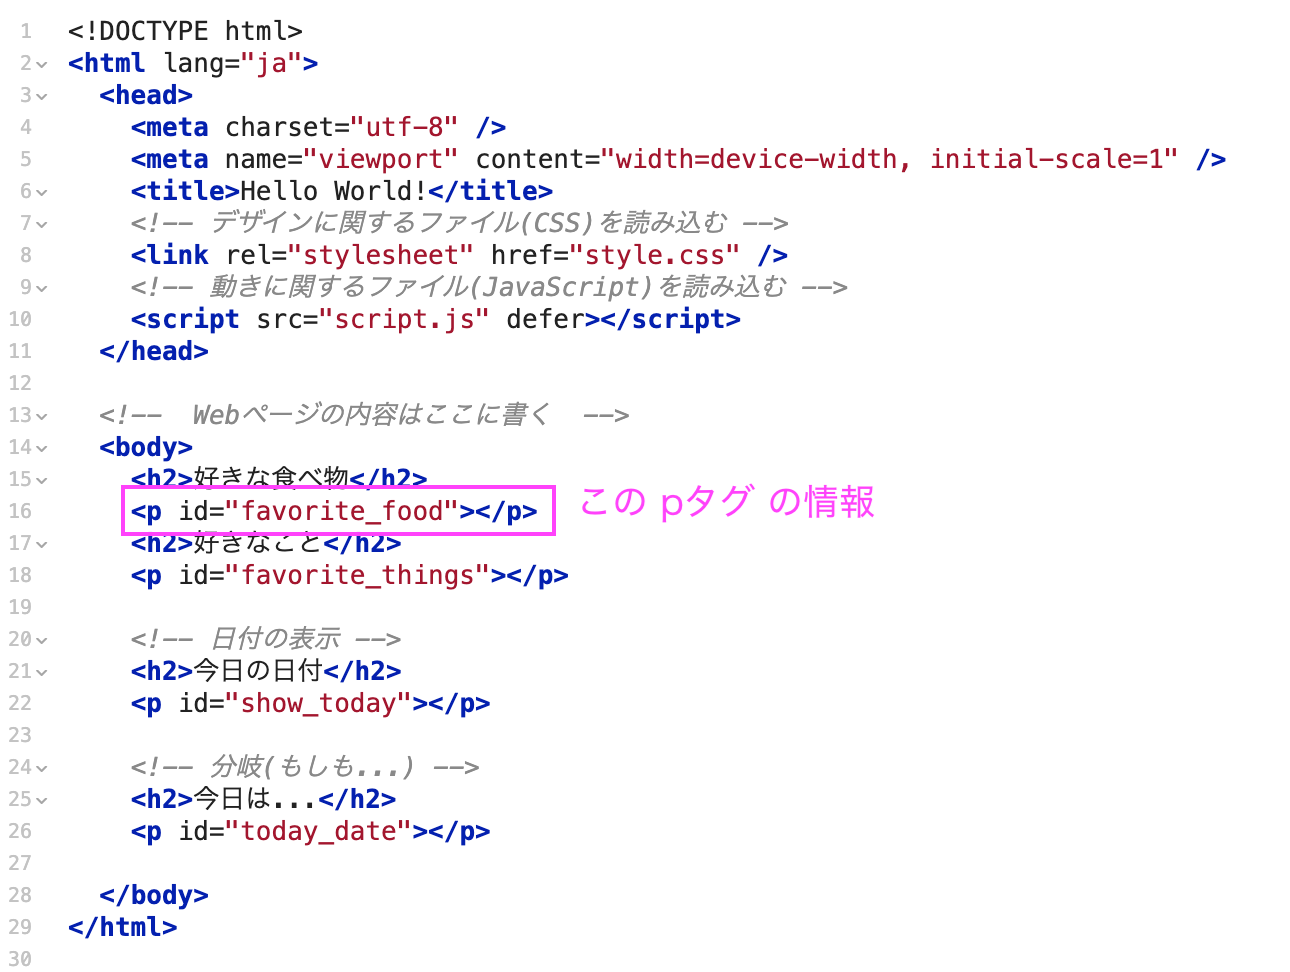Collapse the body tag fold arrow on line 14

[42, 448]
